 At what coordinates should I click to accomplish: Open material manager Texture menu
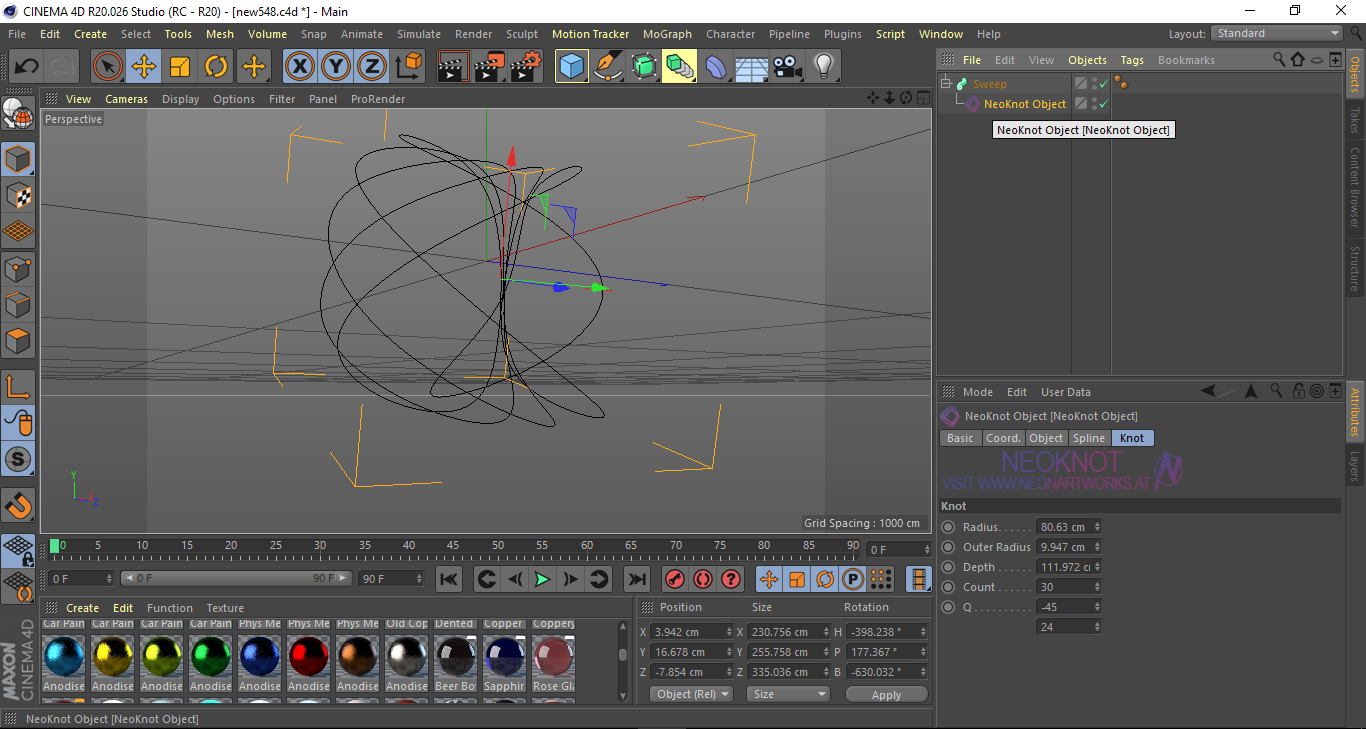coord(225,608)
